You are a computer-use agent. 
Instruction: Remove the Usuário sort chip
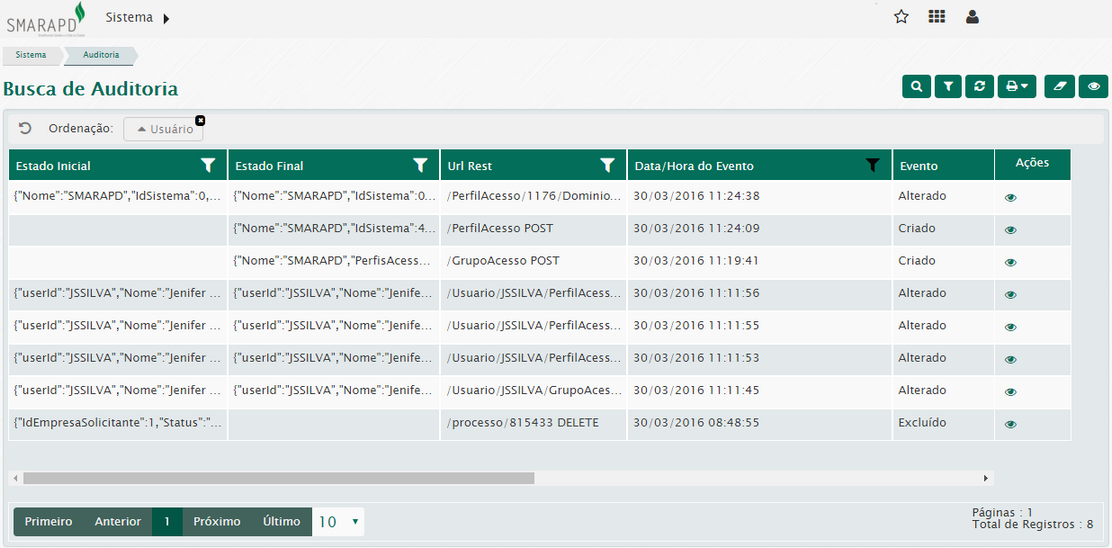[200, 120]
